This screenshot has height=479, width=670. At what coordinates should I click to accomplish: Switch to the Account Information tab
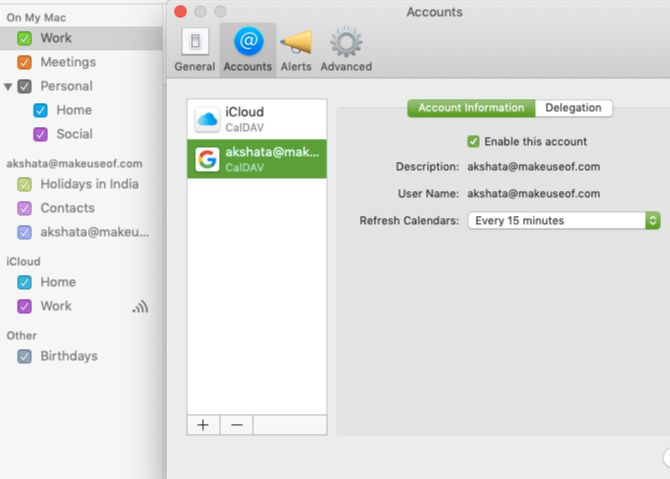coord(470,108)
